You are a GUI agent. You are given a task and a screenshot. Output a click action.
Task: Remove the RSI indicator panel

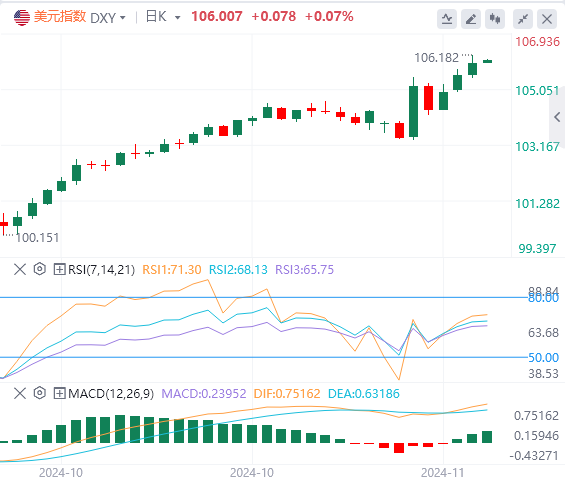[x=20, y=269]
